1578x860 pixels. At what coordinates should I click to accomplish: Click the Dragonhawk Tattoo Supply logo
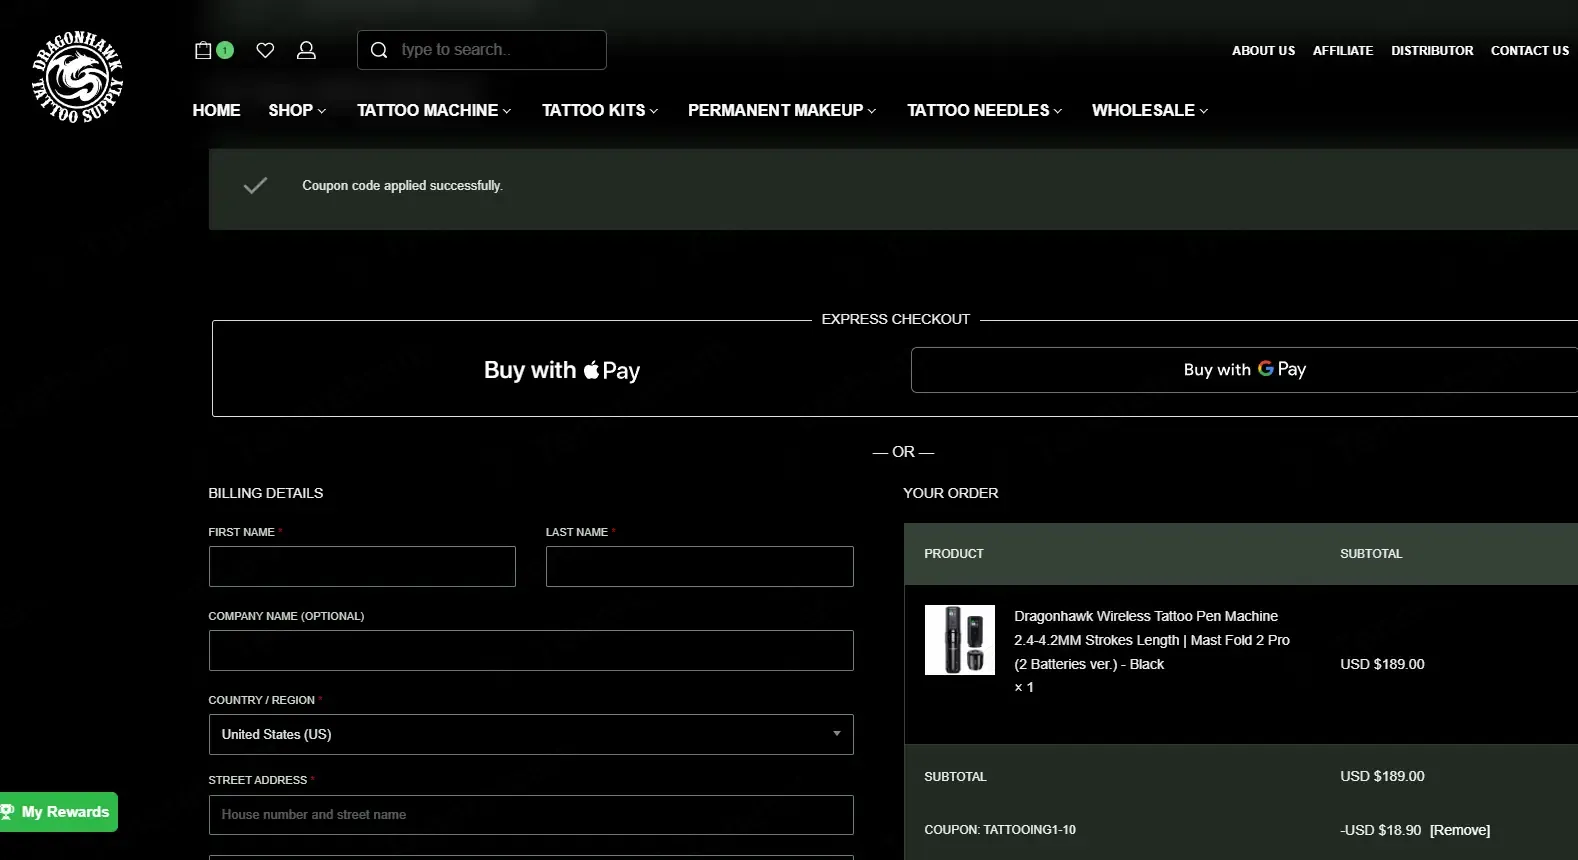point(77,78)
